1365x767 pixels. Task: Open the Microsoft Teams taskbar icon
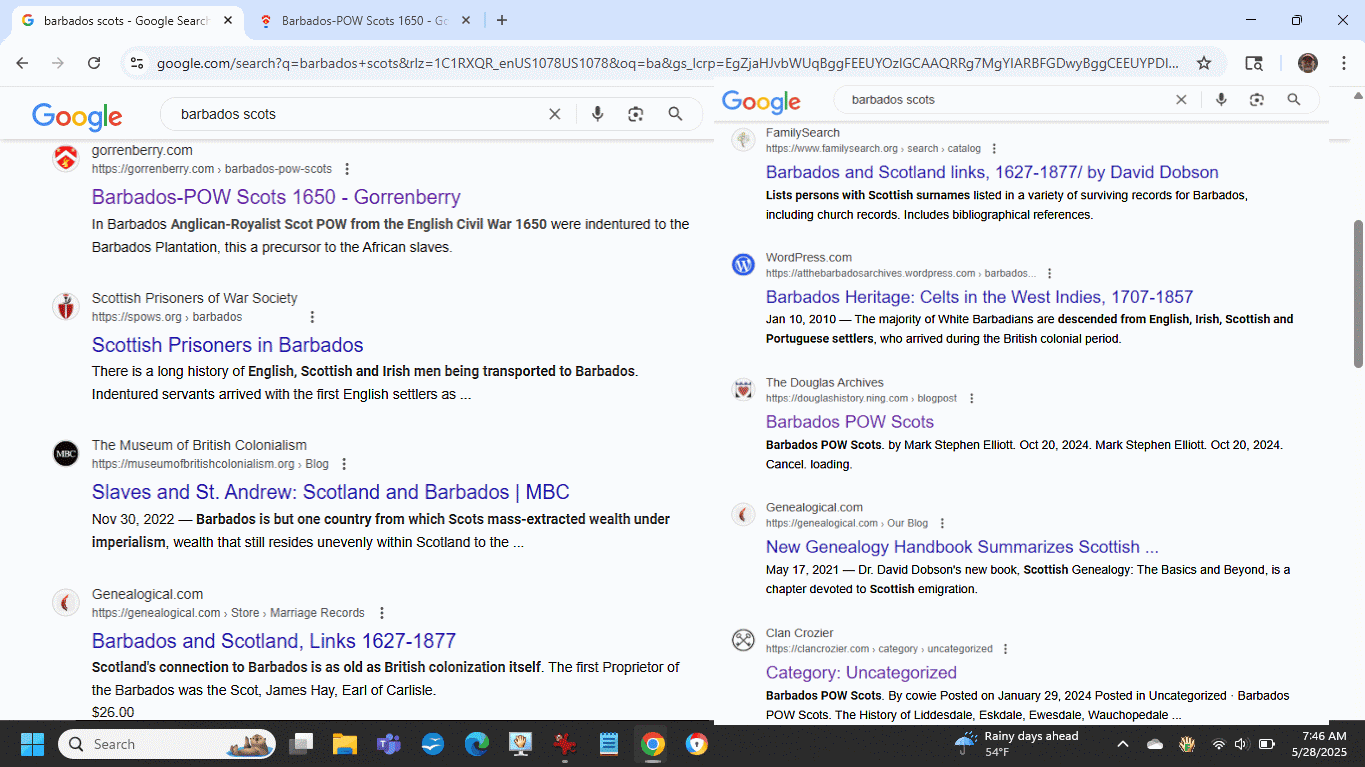pyautogui.click(x=388, y=744)
